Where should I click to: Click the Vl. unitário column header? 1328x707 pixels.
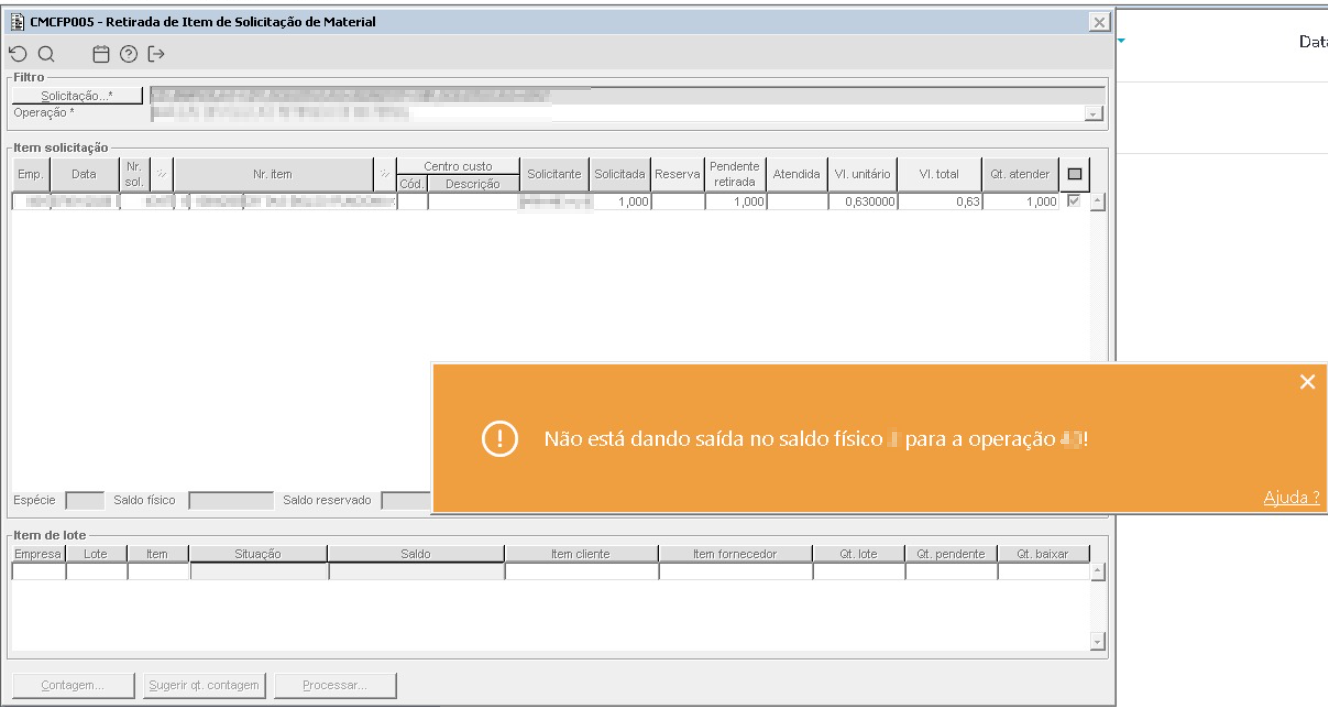(862, 174)
